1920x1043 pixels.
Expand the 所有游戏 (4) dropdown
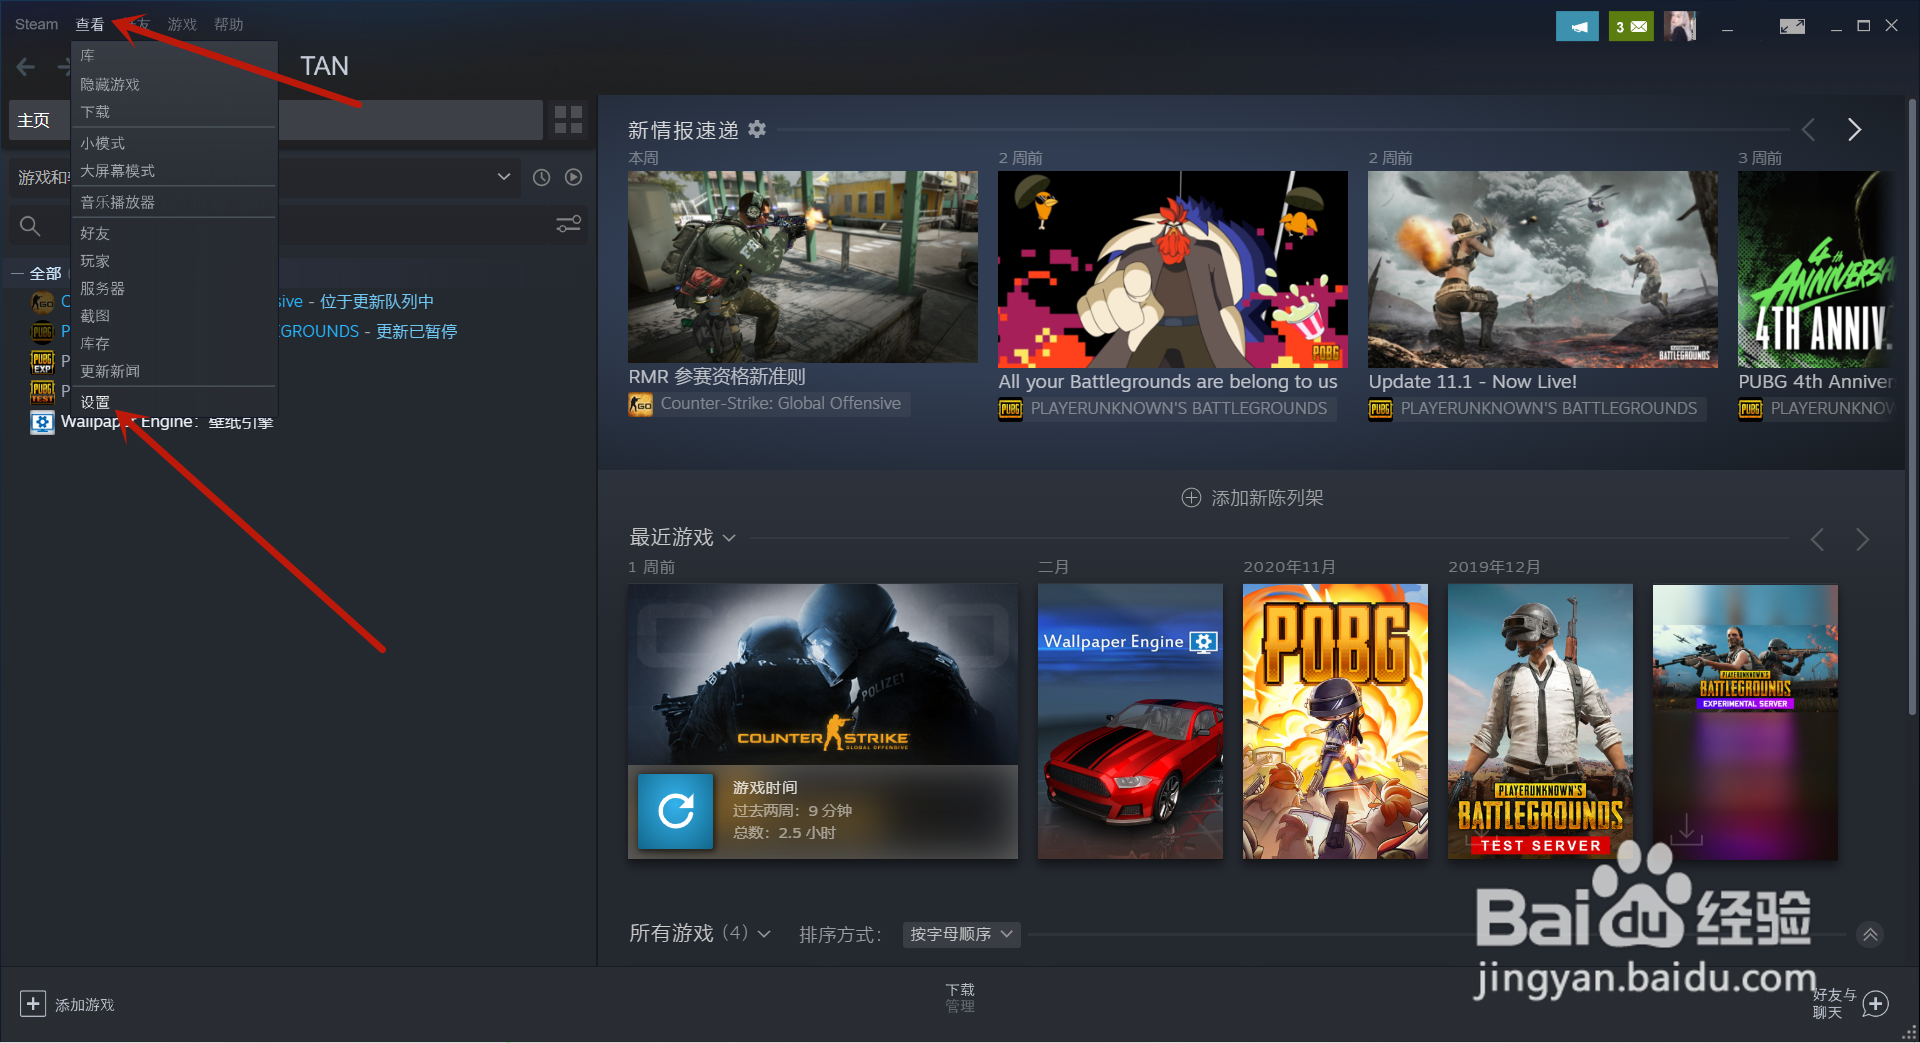pyautogui.click(x=764, y=934)
